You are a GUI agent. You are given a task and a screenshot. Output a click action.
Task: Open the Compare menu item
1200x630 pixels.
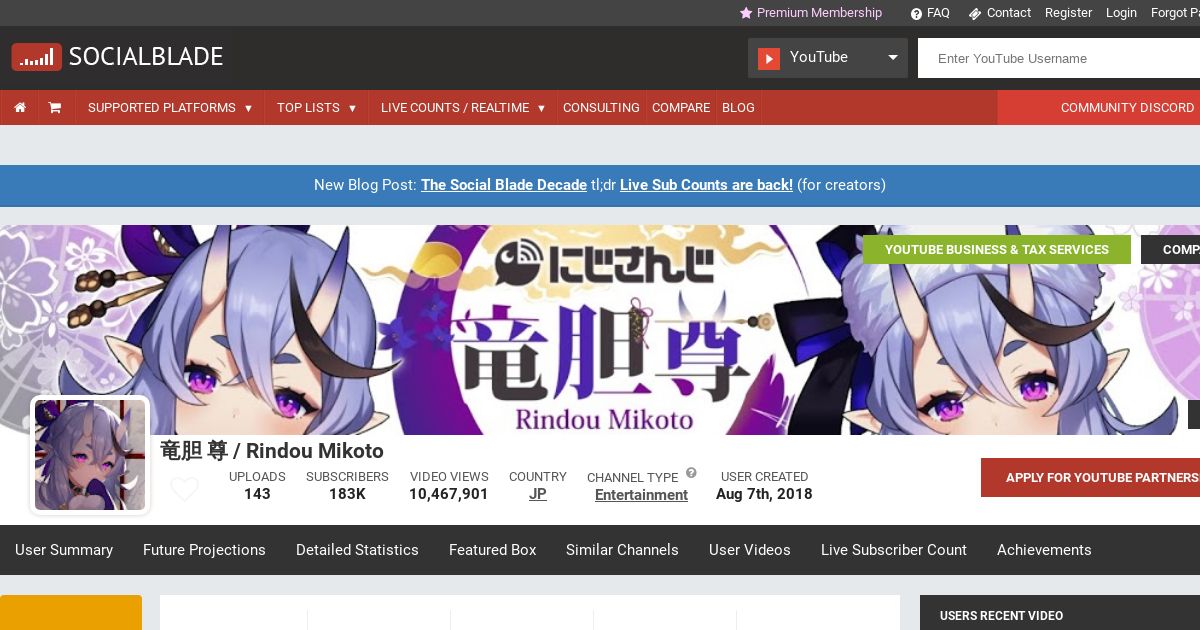[x=681, y=108]
